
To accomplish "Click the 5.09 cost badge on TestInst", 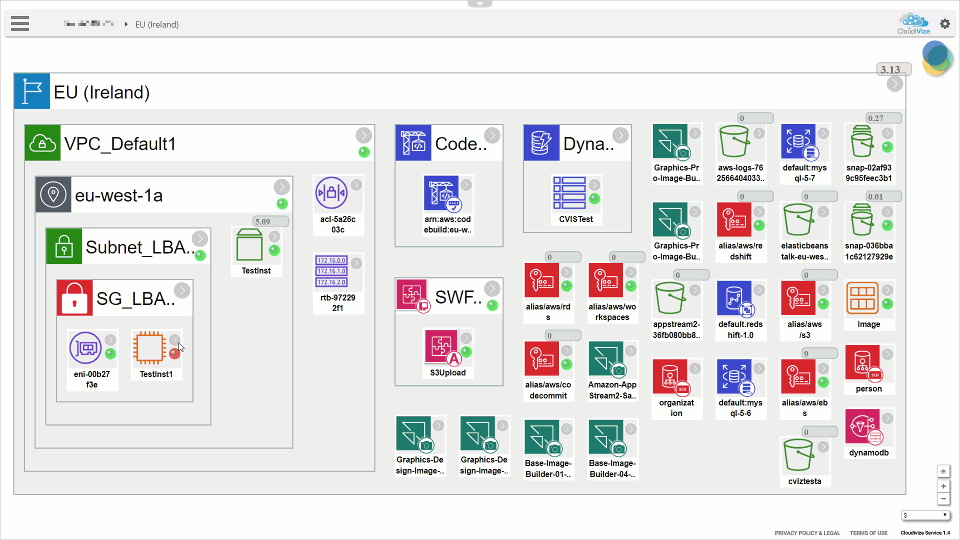I will pos(270,221).
